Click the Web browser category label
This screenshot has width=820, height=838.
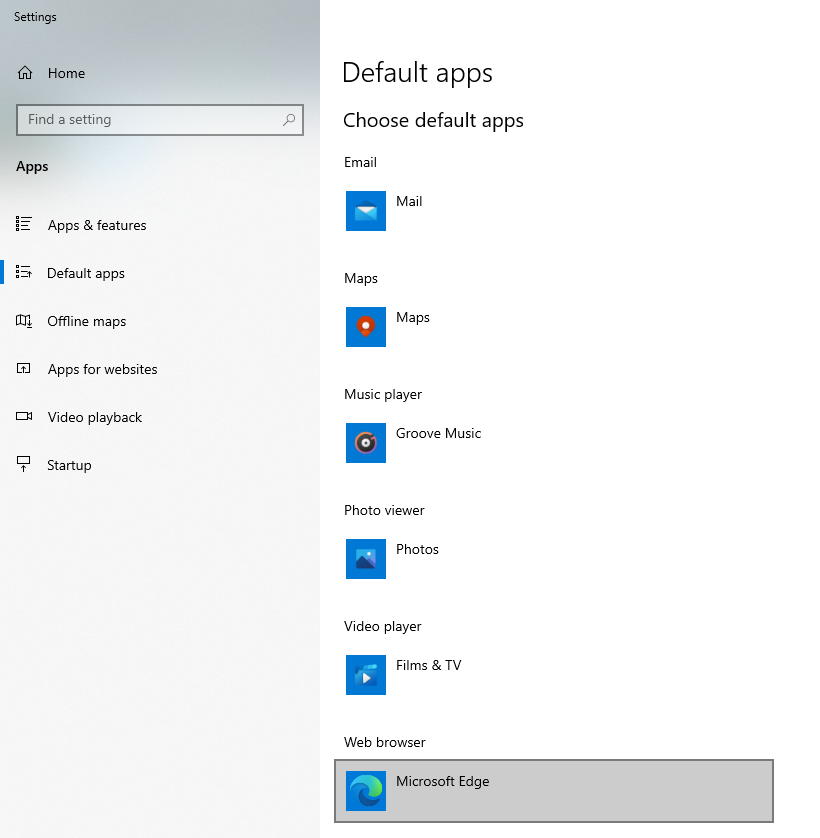(385, 742)
